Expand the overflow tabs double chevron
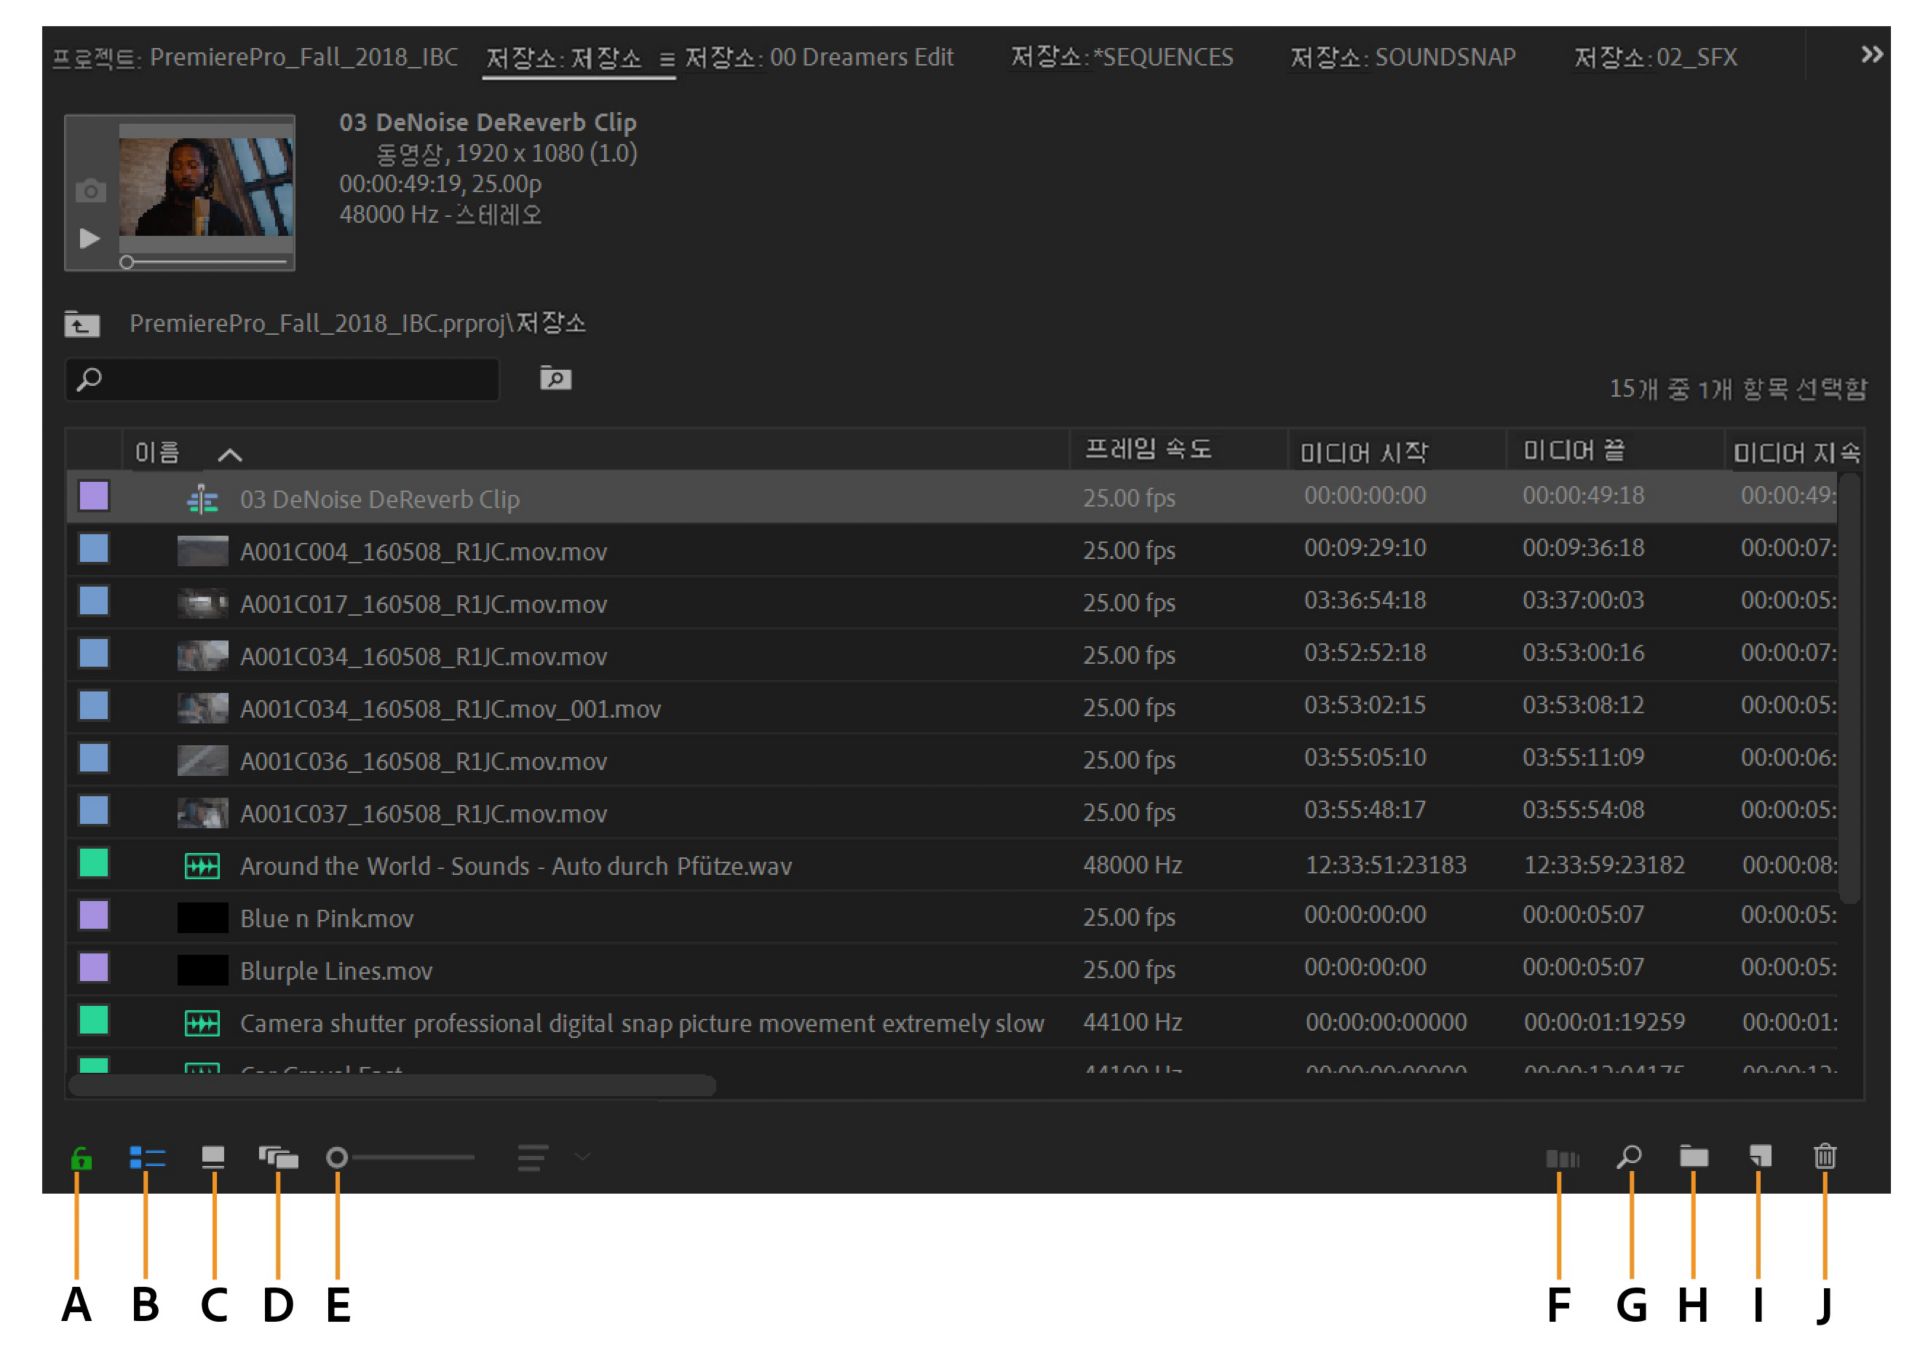 pyautogui.click(x=1871, y=55)
